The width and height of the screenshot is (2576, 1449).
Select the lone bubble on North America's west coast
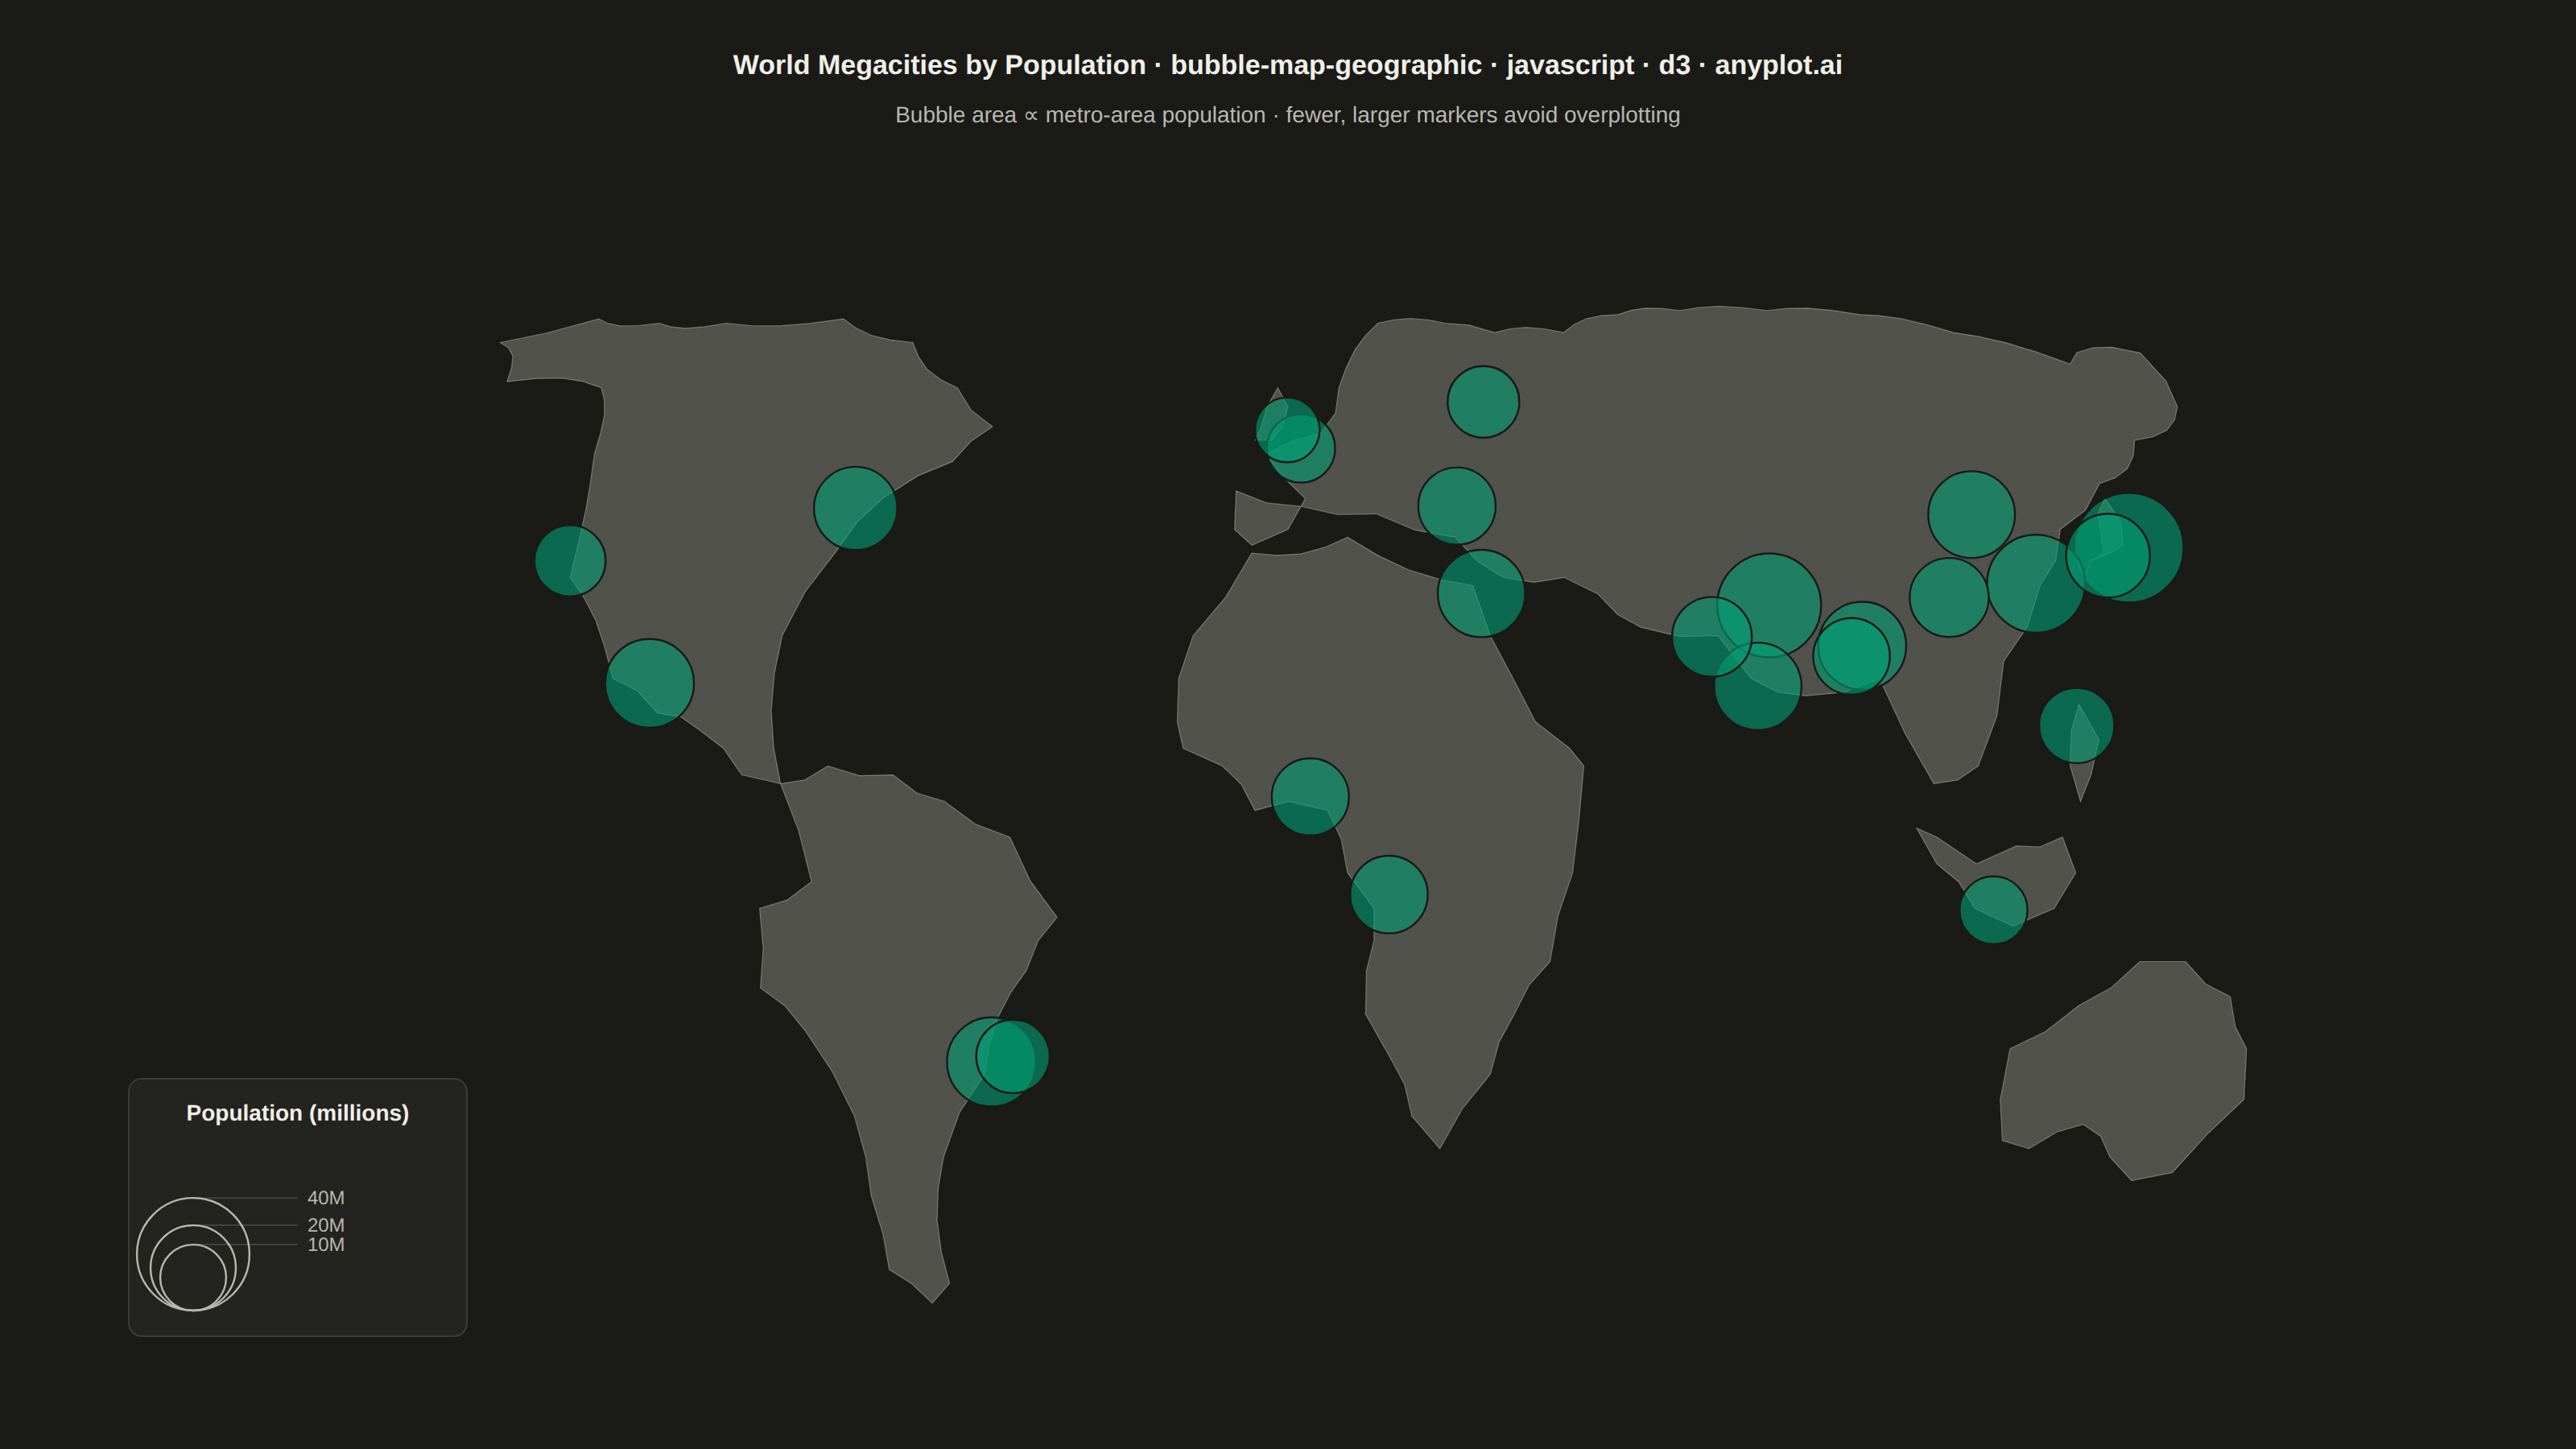pyautogui.click(x=570, y=561)
